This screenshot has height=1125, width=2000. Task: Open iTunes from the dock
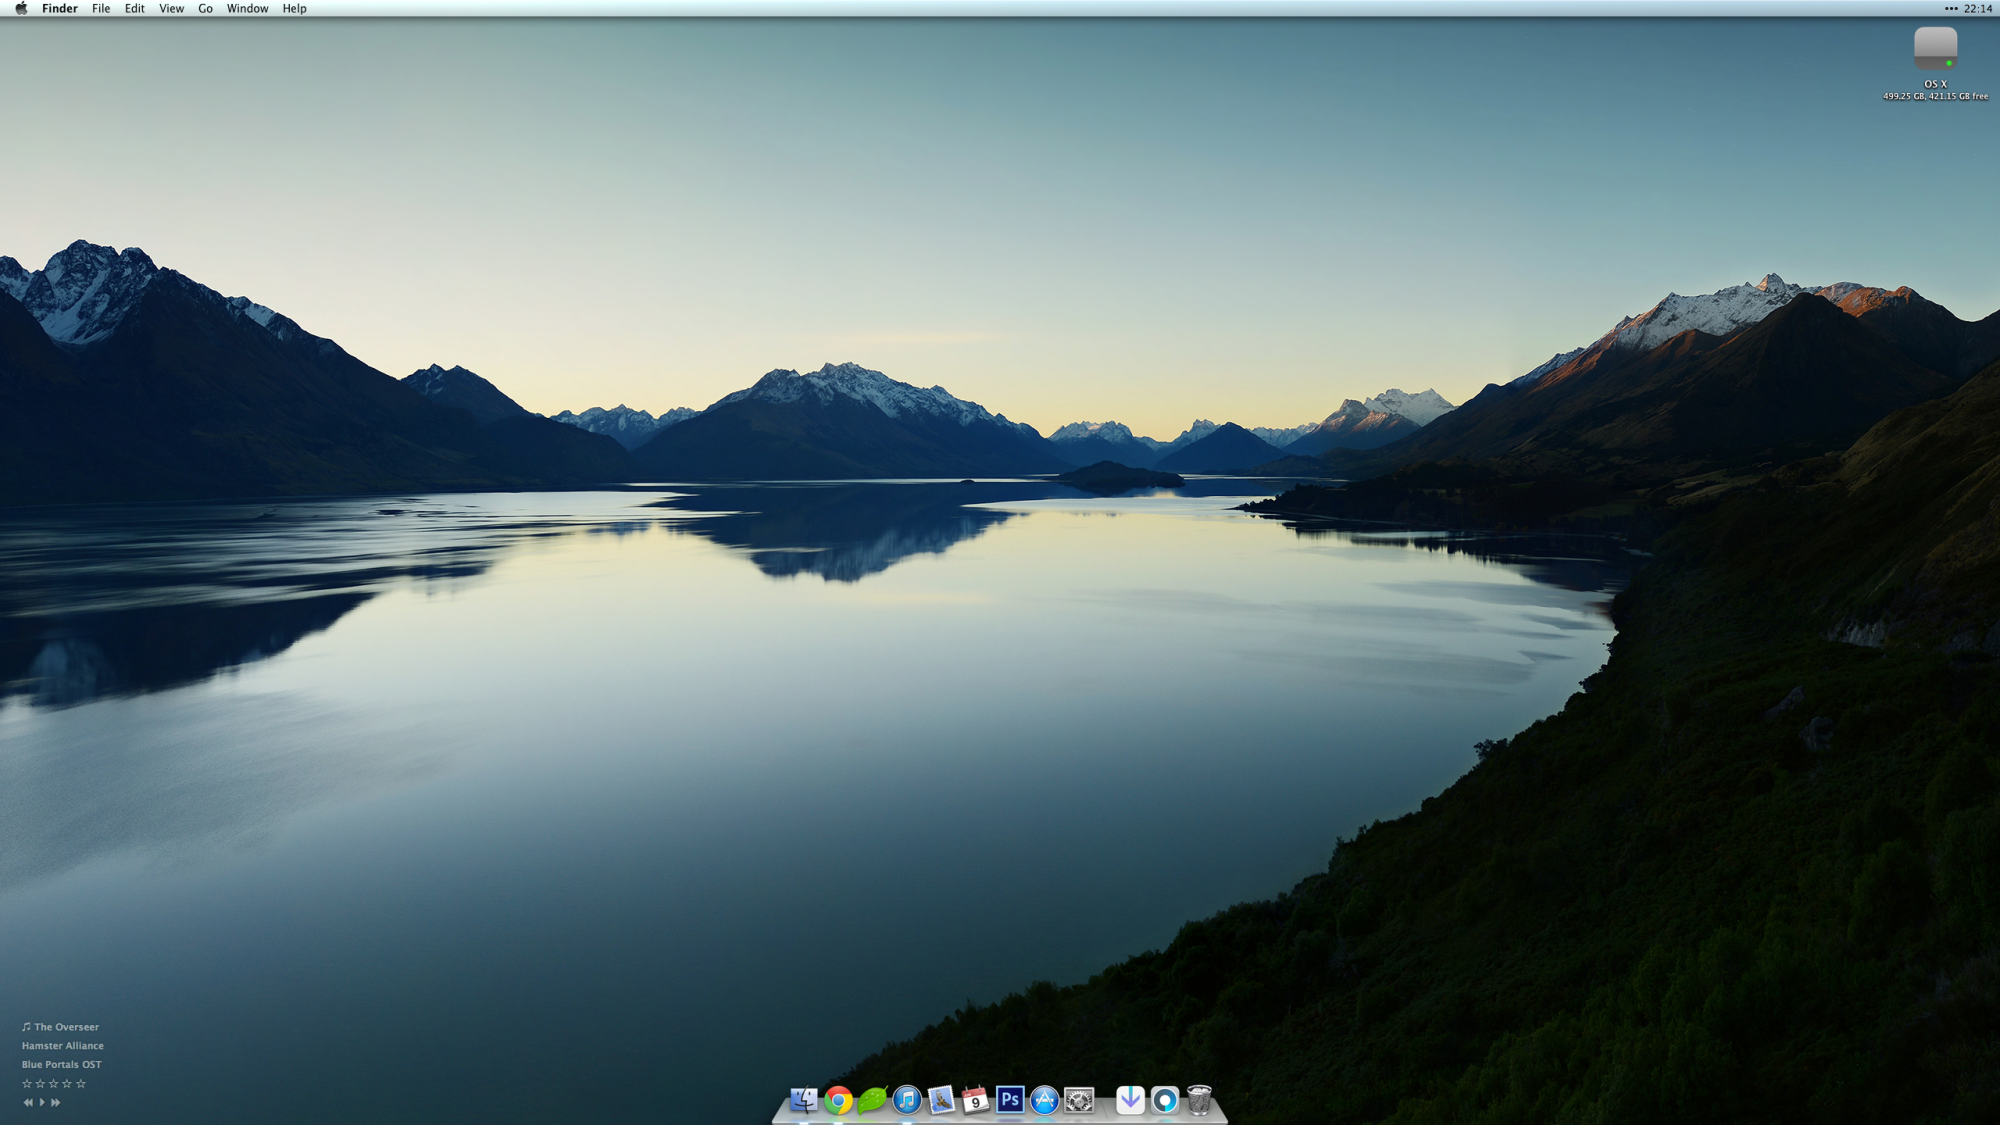[x=907, y=1100]
